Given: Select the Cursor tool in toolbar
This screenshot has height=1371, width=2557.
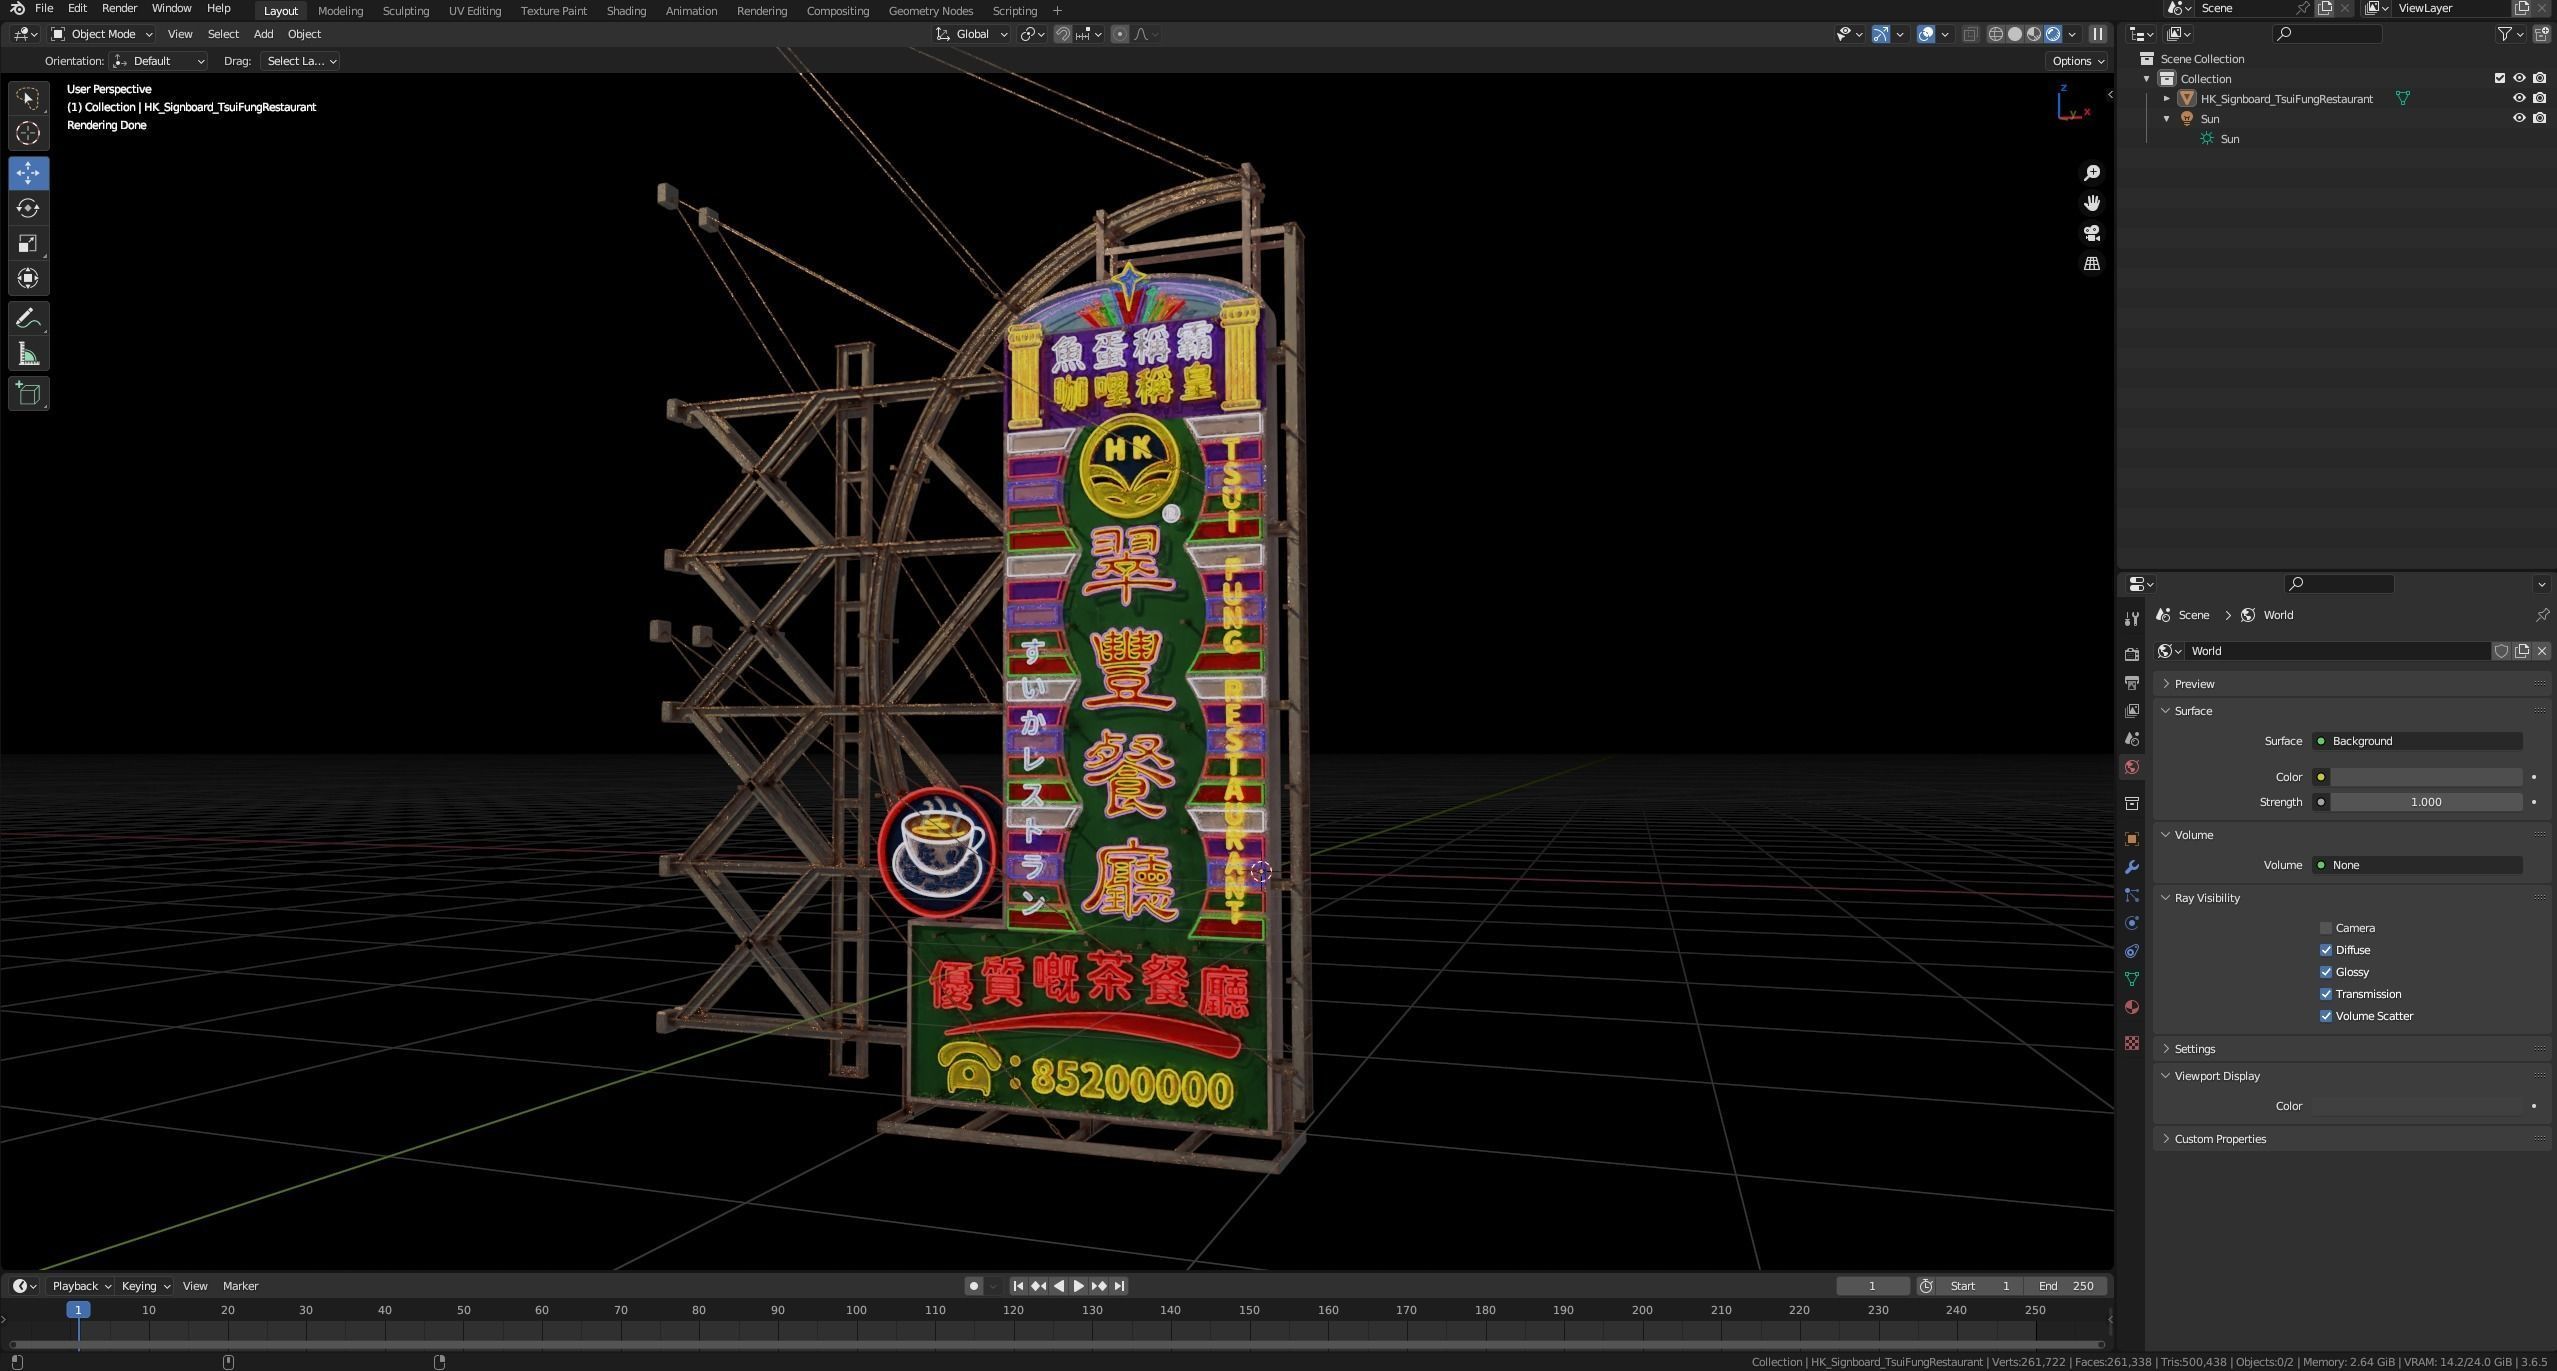Looking at the screenshot, I should click(28, 133).
